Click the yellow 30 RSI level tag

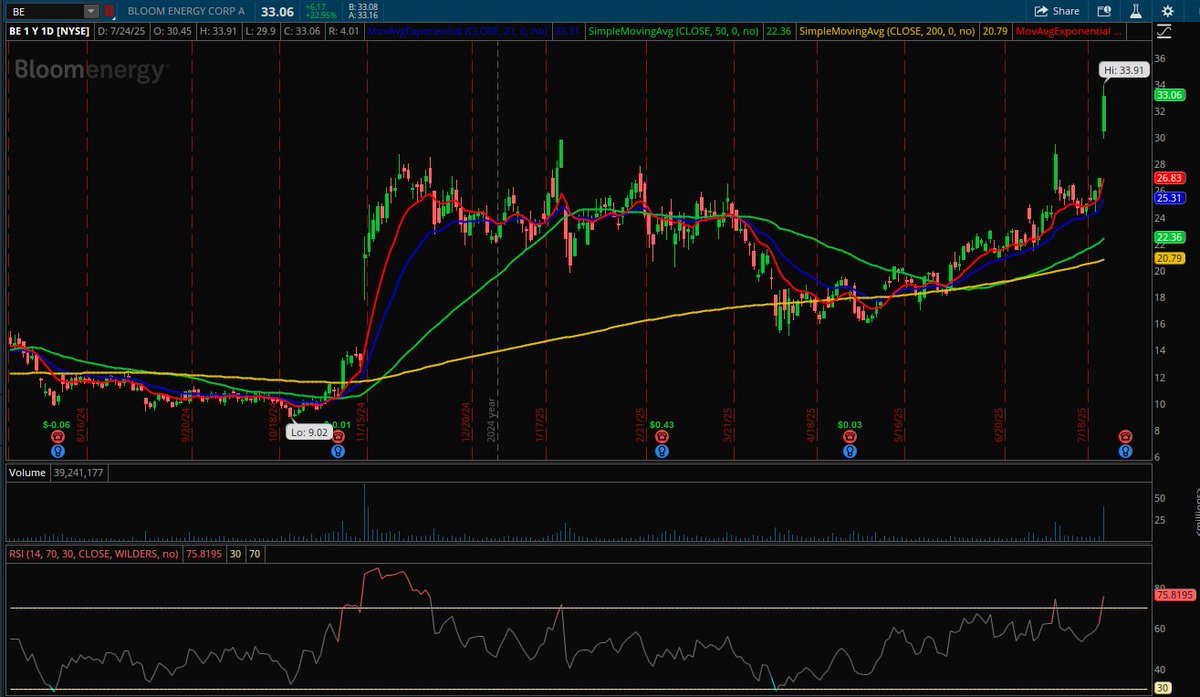pyautogui.click(x=1161, y=687)
